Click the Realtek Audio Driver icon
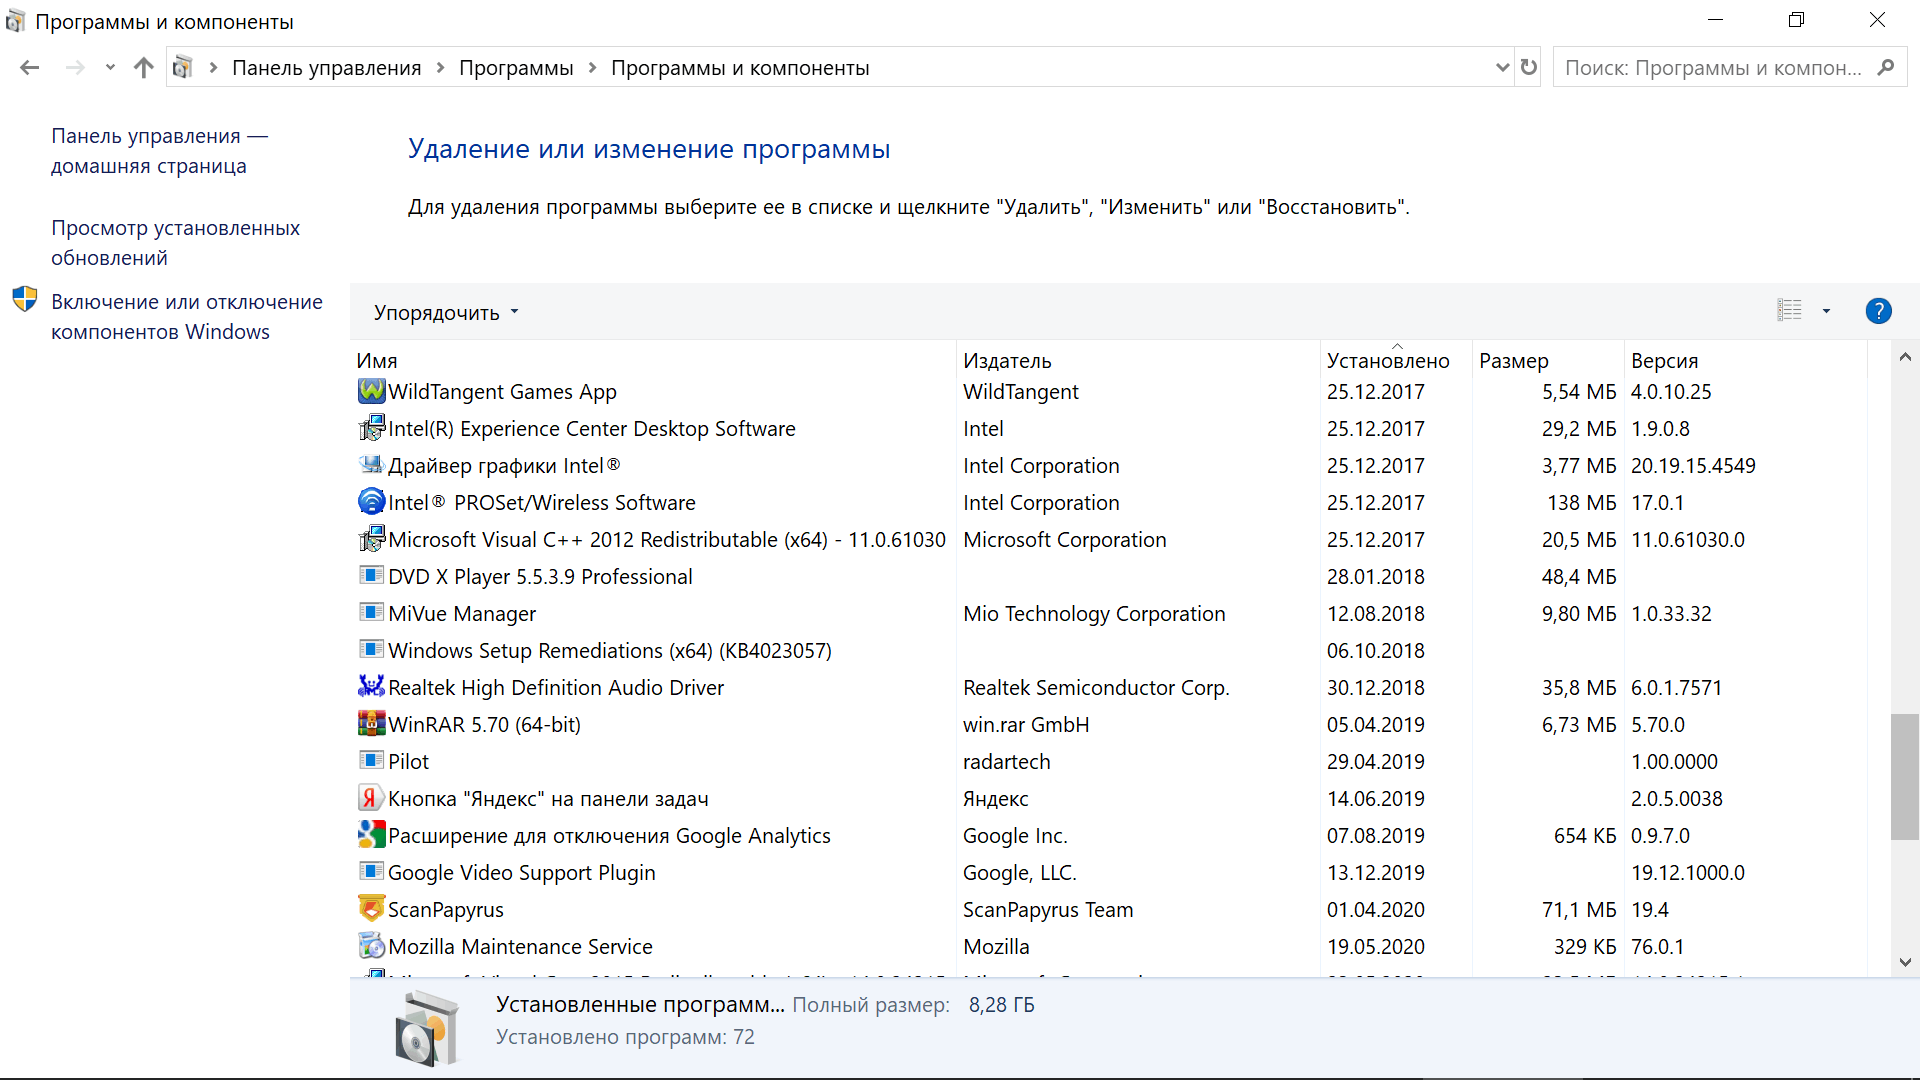Viewport: 1920px width, 1080px height. click(x=371, y=687)
